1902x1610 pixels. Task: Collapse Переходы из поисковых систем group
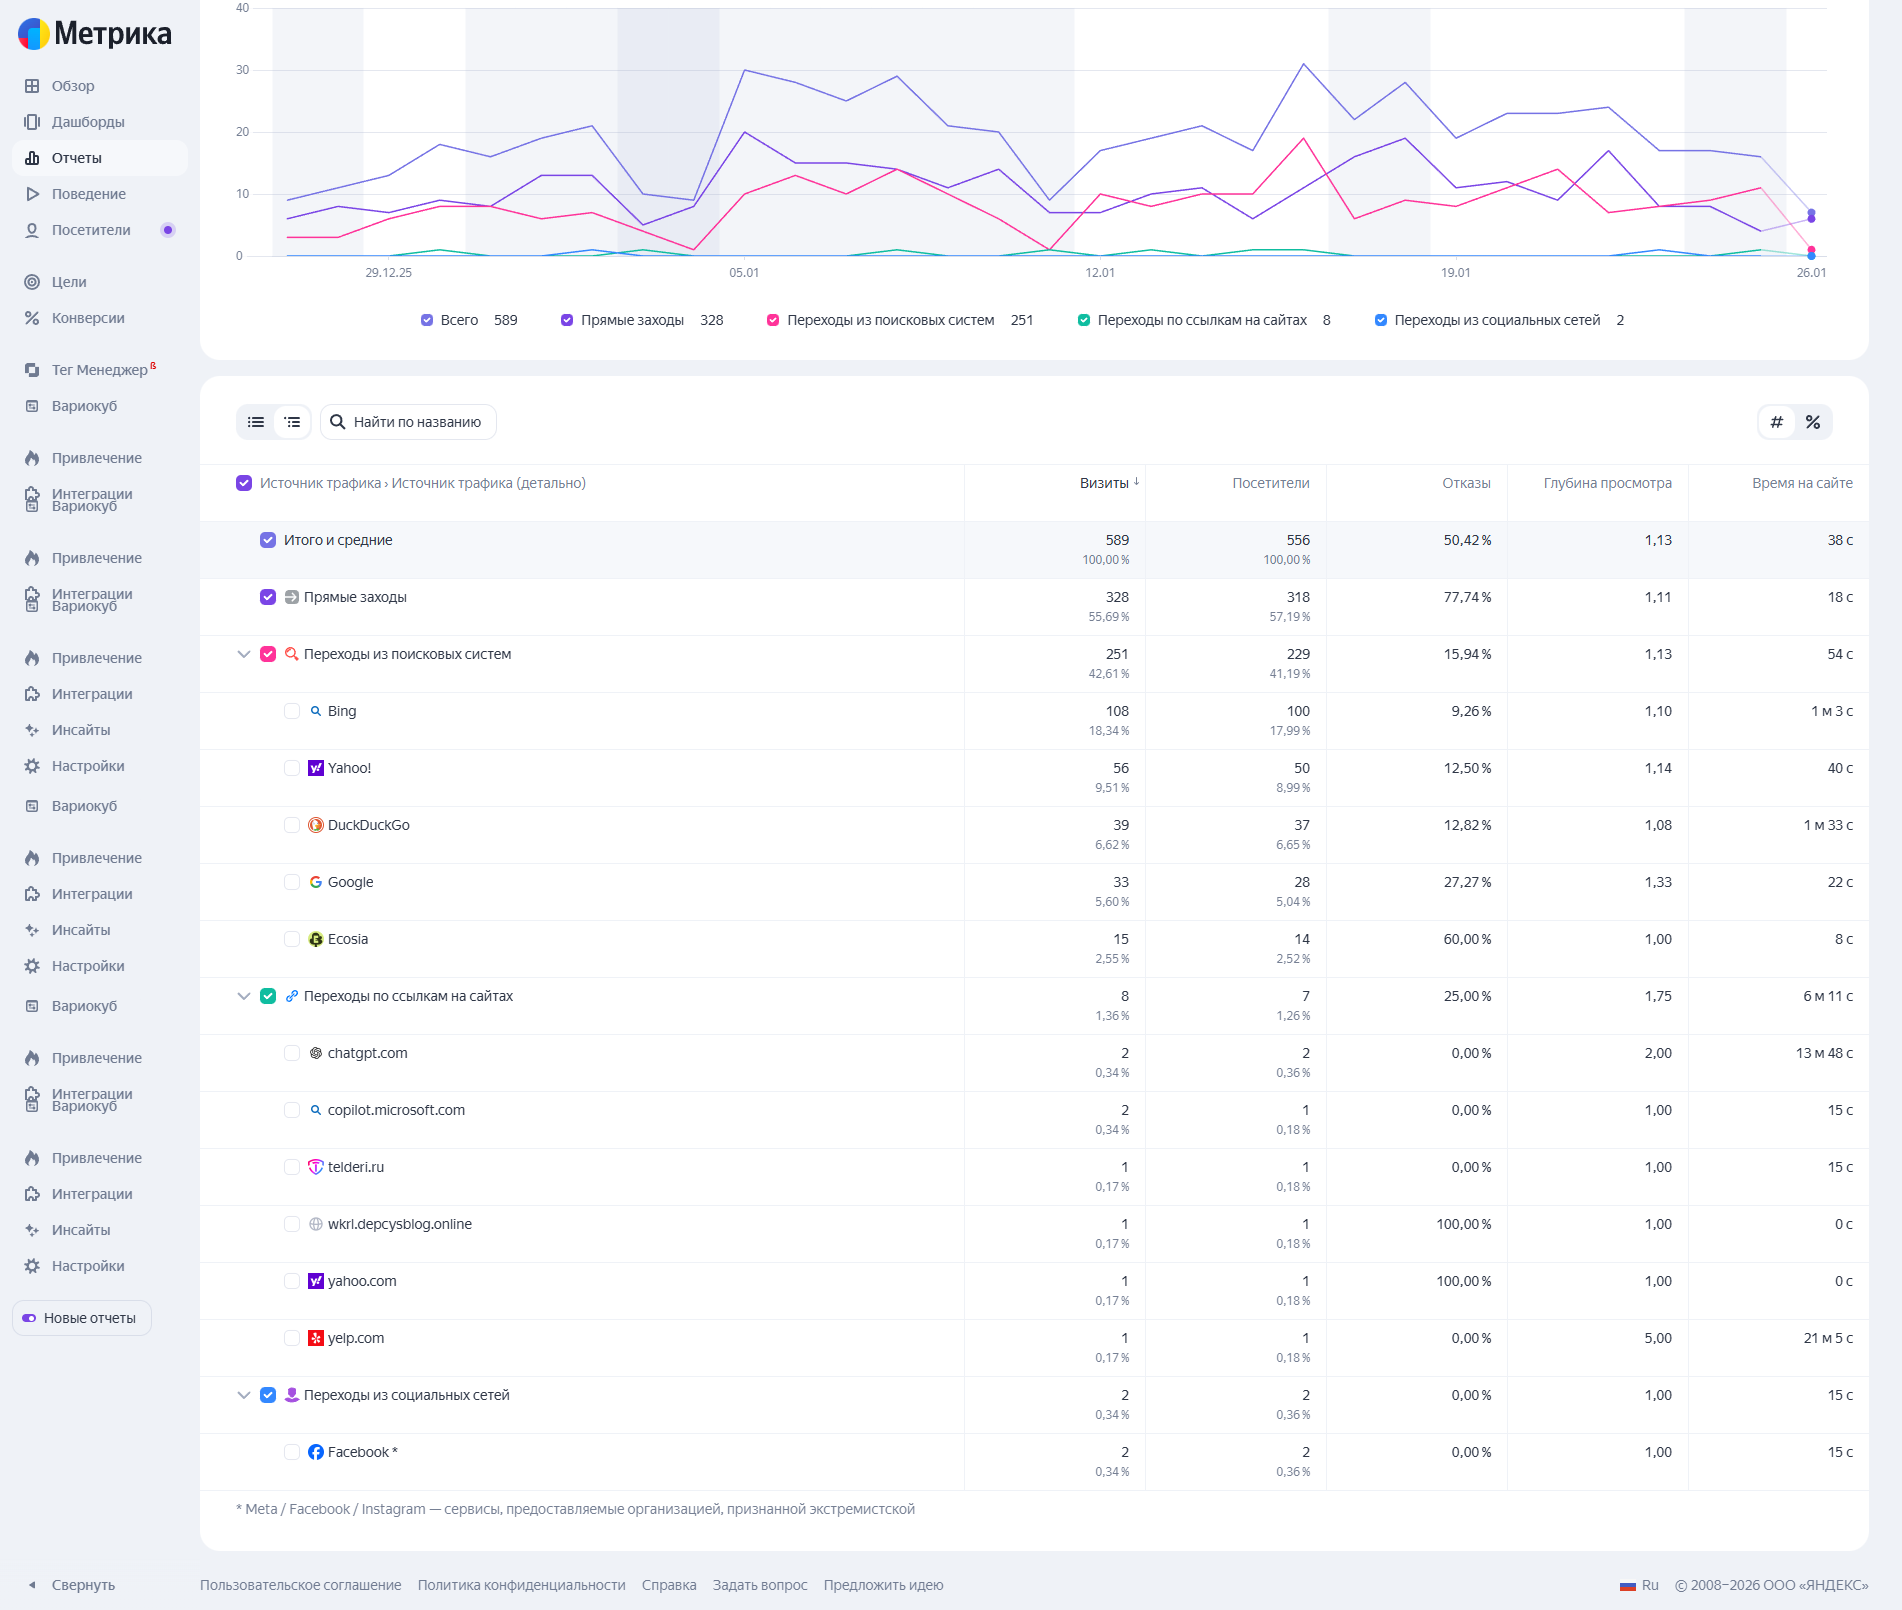point(243,654)
